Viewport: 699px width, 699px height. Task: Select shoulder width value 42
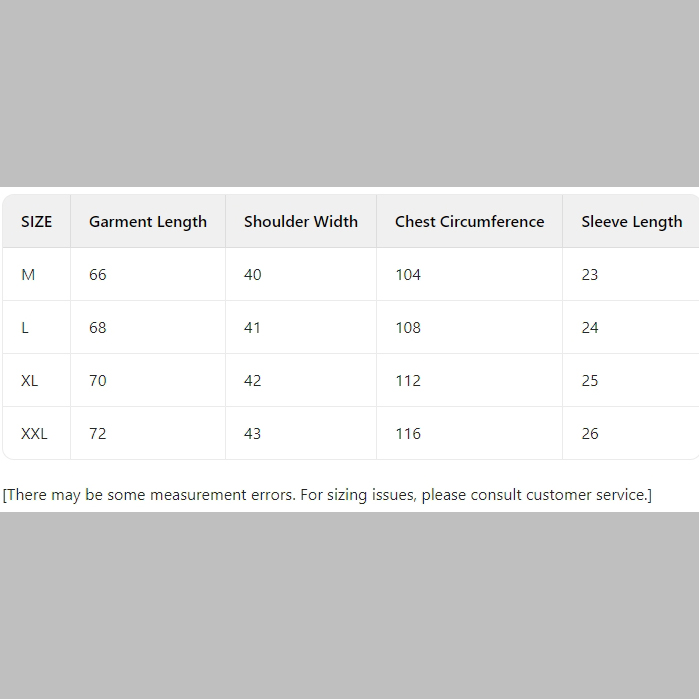point(253,381)
